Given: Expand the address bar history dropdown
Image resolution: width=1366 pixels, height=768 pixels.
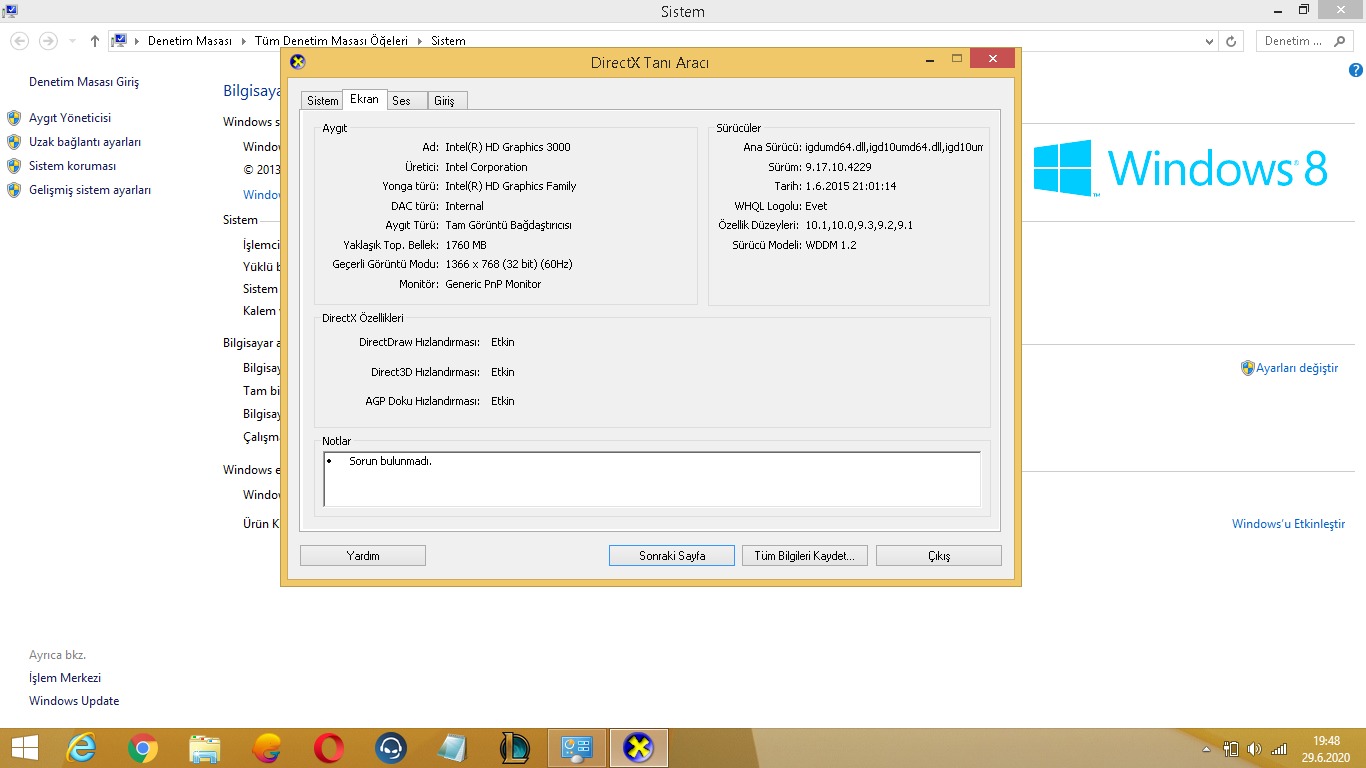Looking at the screenshot, I should (x=1209, y=41).
